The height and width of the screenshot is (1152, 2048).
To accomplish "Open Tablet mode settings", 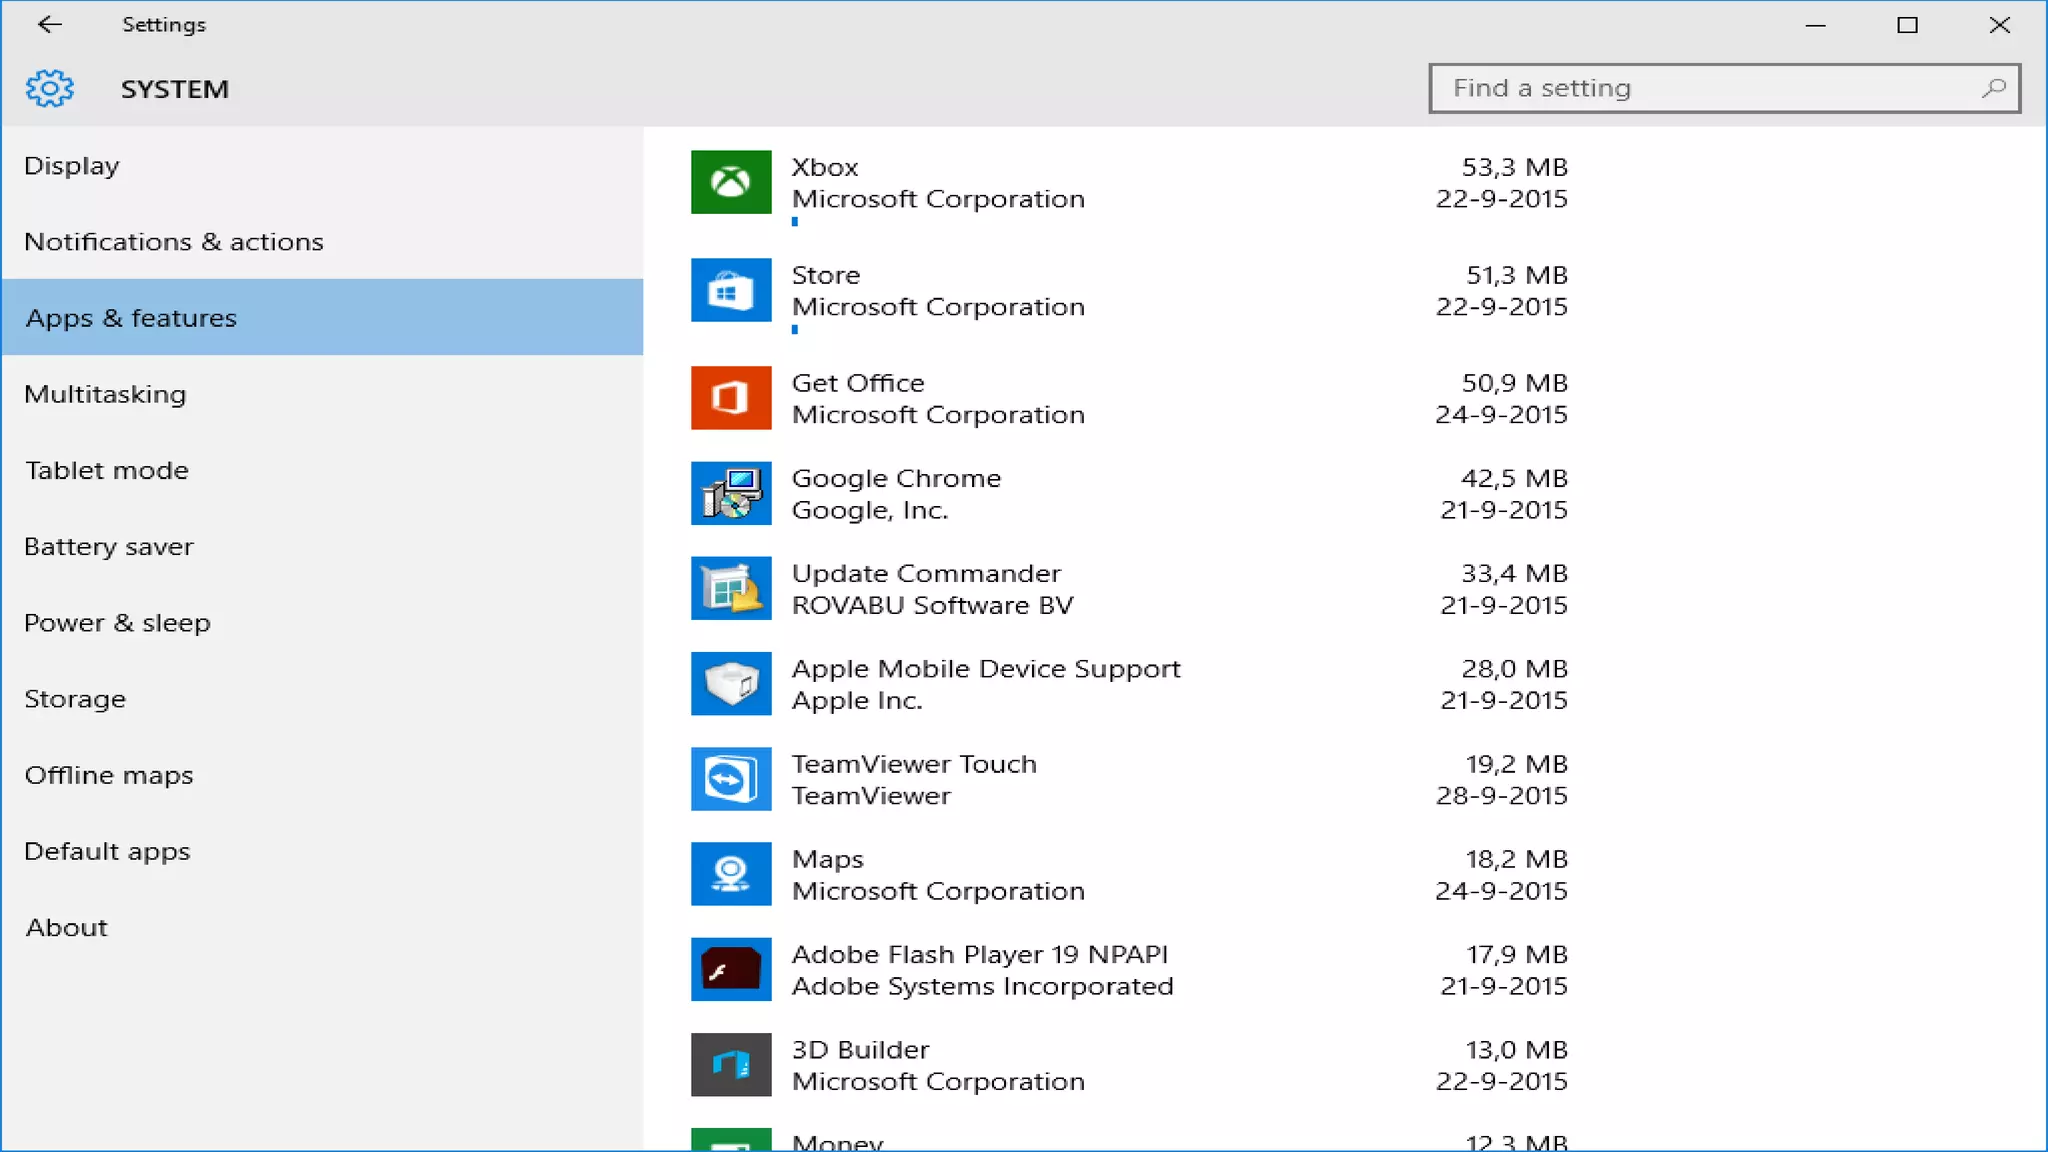I will point(322,470).
